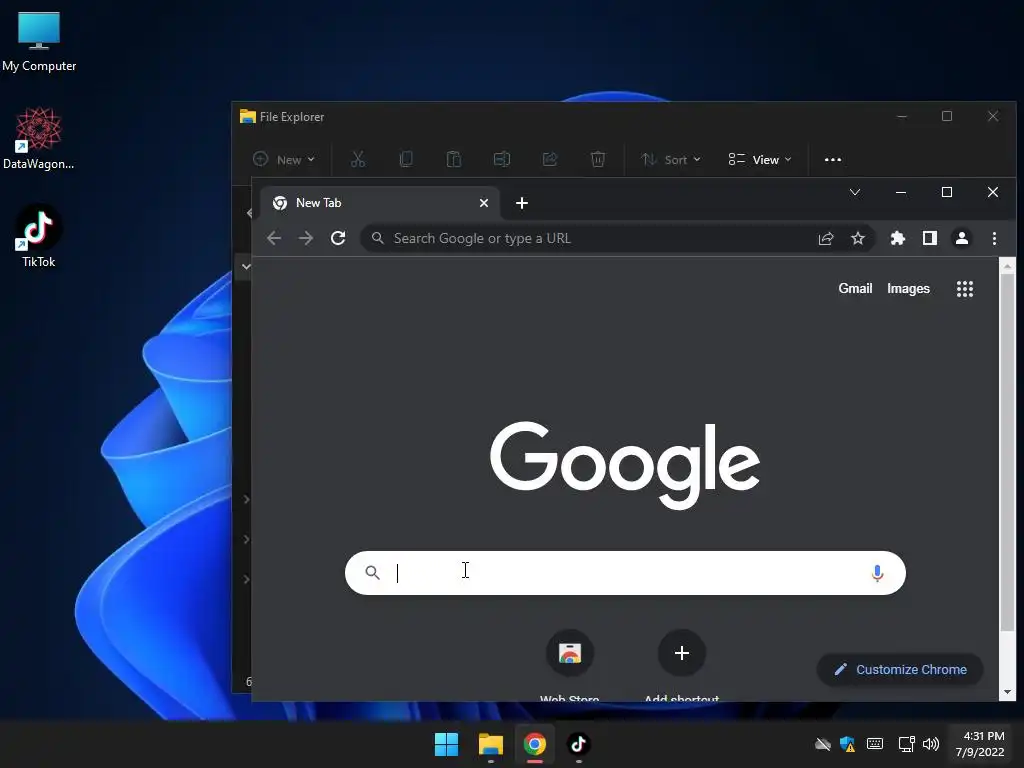This screenshot has width=1024, height=768.
Task: Open Chrome Extensions puzzle icon
Action: click(898, 238)
